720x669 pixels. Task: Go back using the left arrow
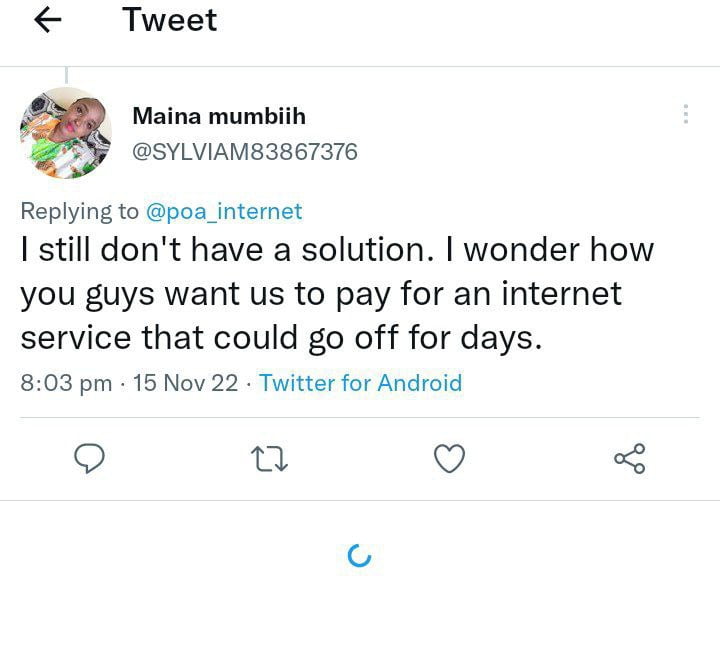(x=48, y=21)
